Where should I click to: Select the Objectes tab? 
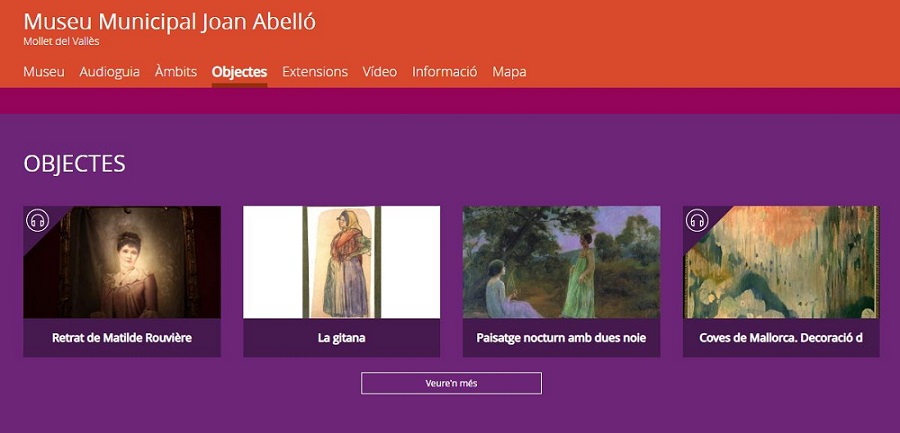[239, 72]
